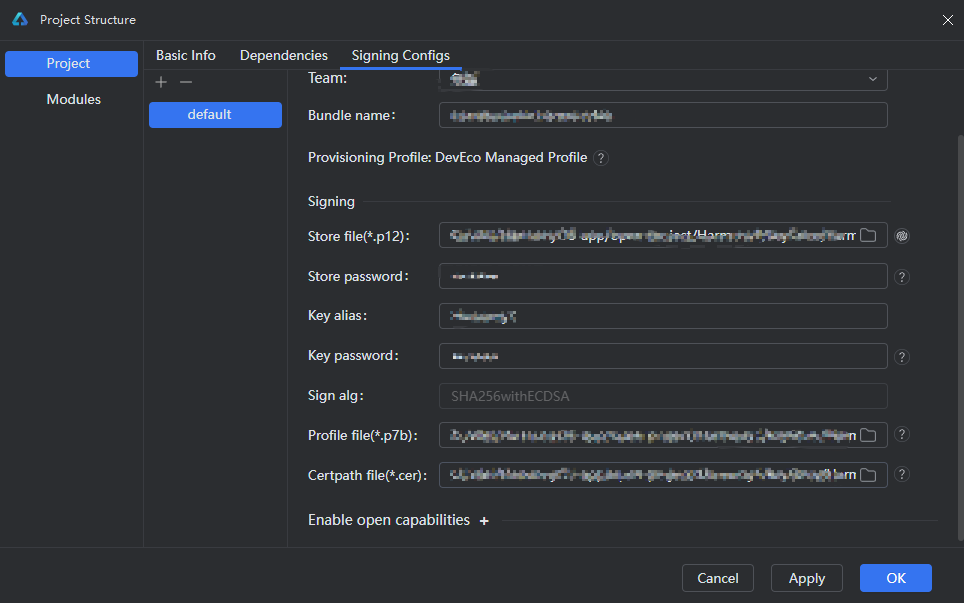The height and width of the screenshot is (603, 964).
Task: Browse for the Certpath file (*.cer) folder
Action: 868,475
